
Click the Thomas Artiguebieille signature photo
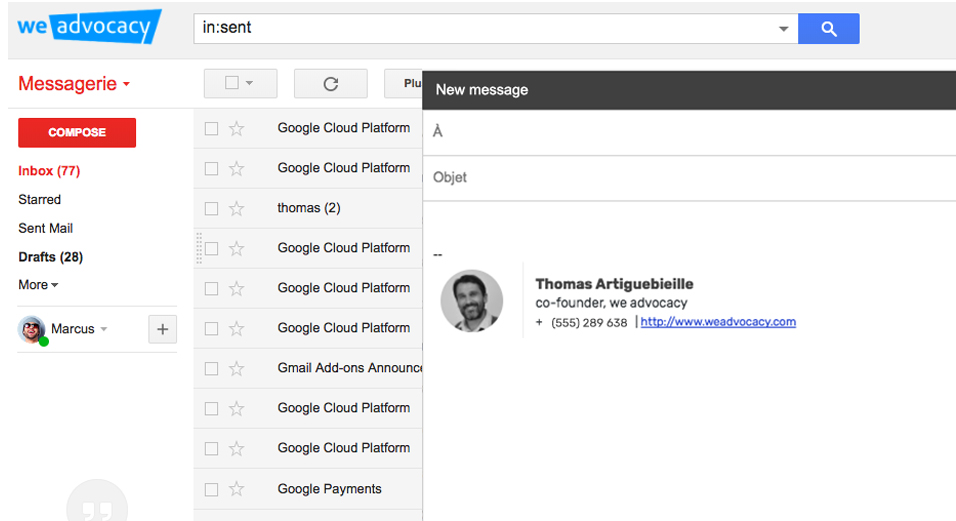tap(472, 301)
